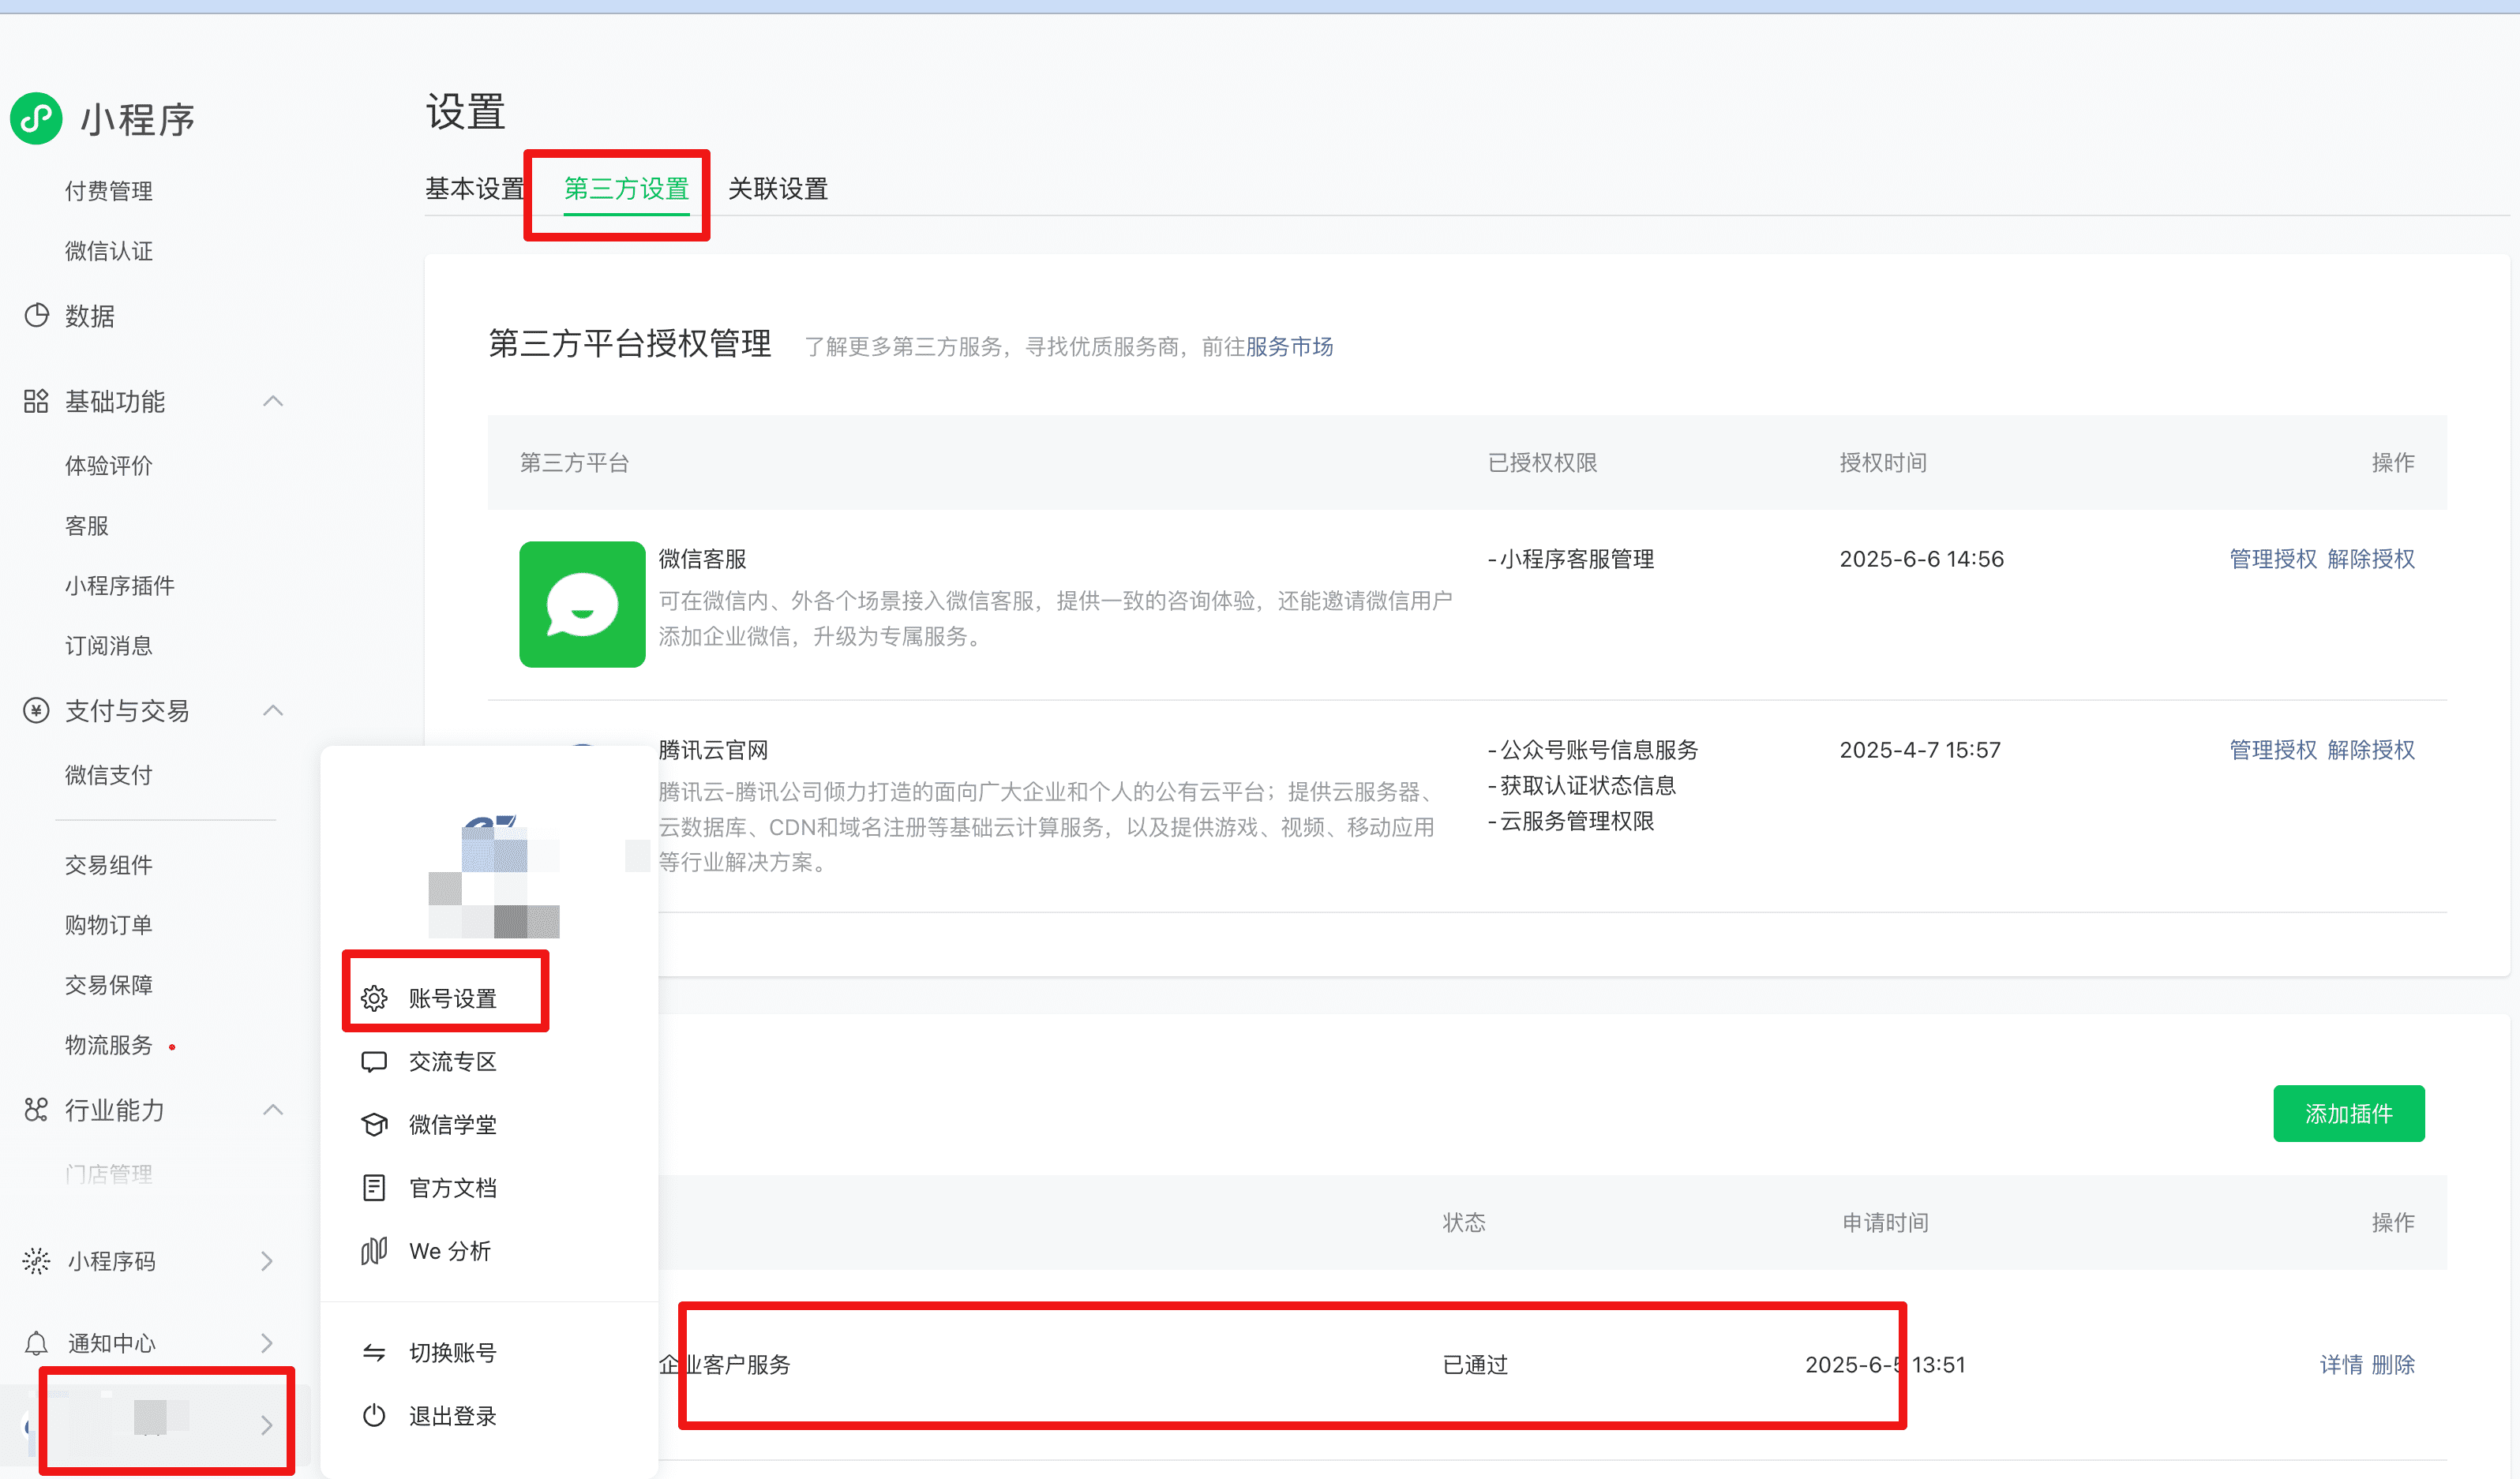The height and width of the screenshot is (1479, 2520).
Task: Open 详情 for 企业客户服务 plugin
Action: click(x=2341, y=1365)
